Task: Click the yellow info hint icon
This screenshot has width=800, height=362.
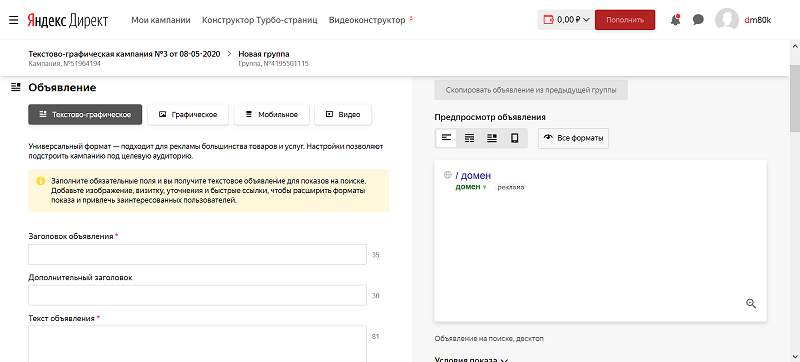Action: (41, 181)
